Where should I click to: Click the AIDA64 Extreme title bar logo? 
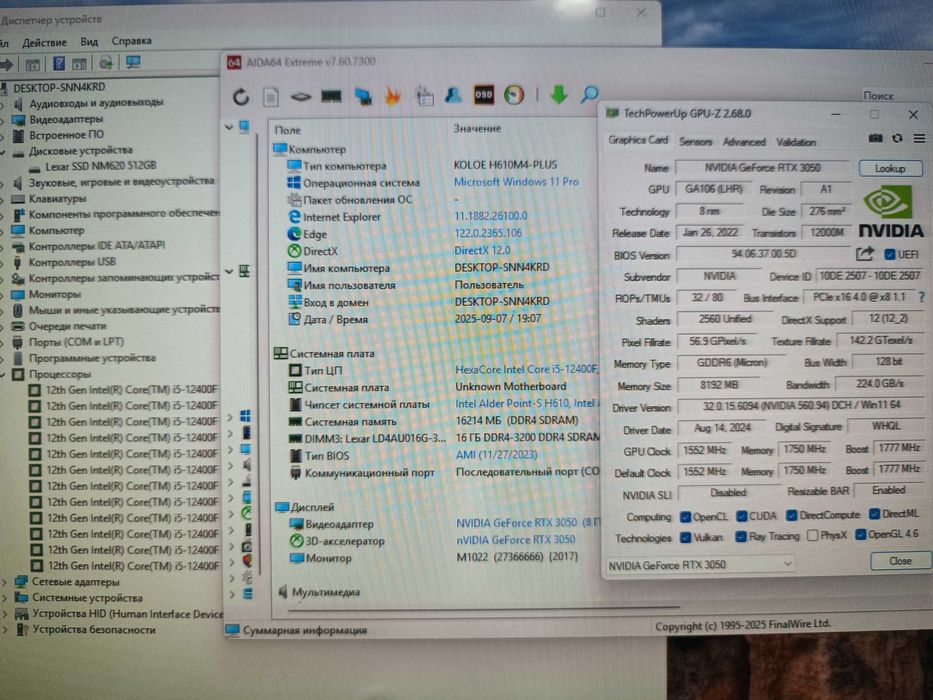(234, 62)
